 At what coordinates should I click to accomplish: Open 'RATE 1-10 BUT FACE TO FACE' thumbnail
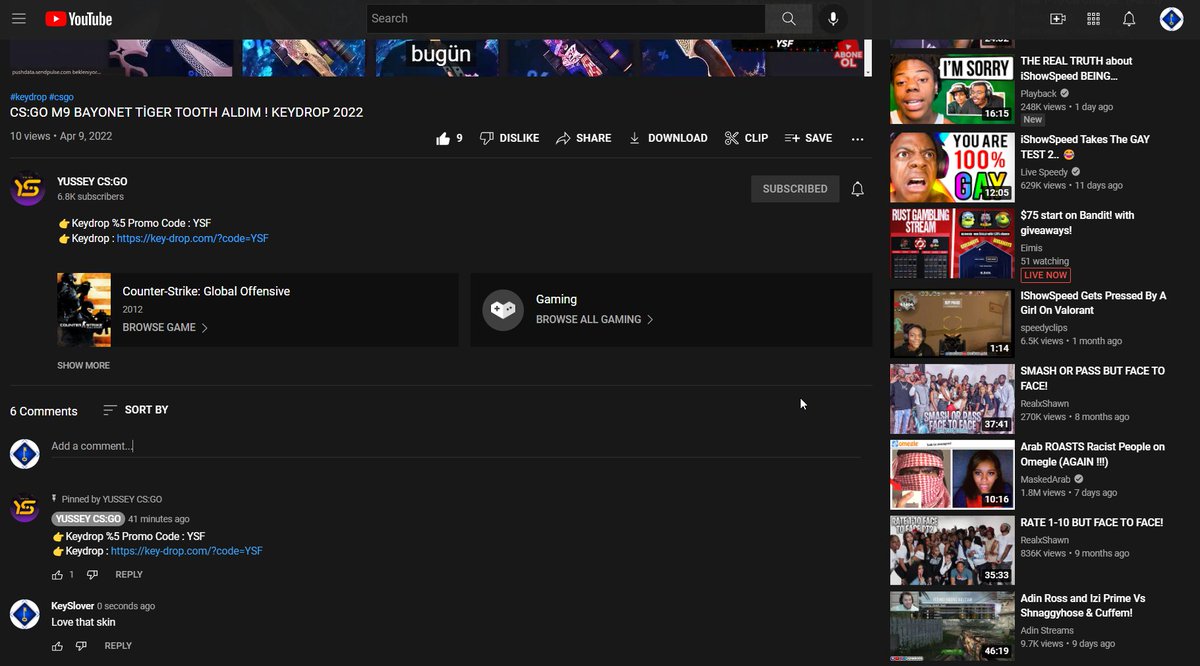point(952,550)
